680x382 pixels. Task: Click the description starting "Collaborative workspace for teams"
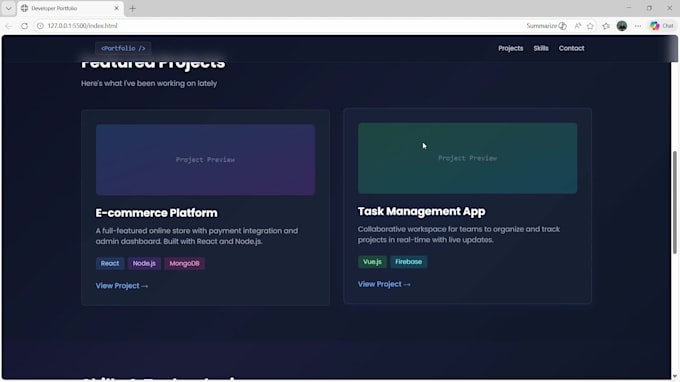point(459,234)
